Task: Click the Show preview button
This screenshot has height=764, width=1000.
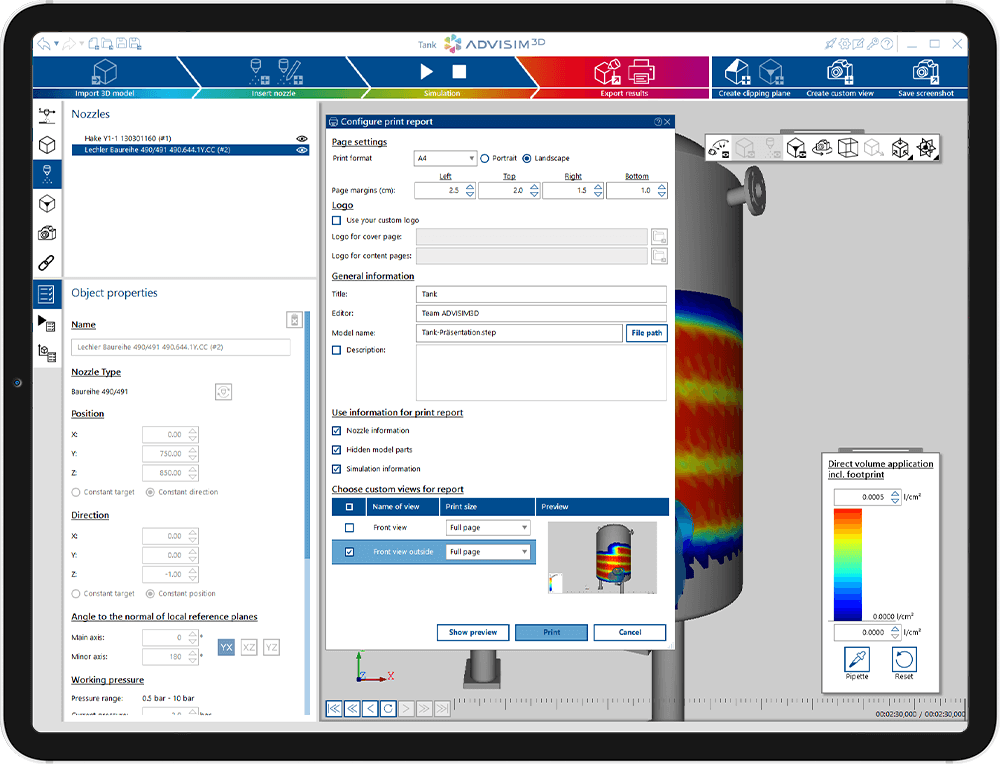Action: point(473,632)
